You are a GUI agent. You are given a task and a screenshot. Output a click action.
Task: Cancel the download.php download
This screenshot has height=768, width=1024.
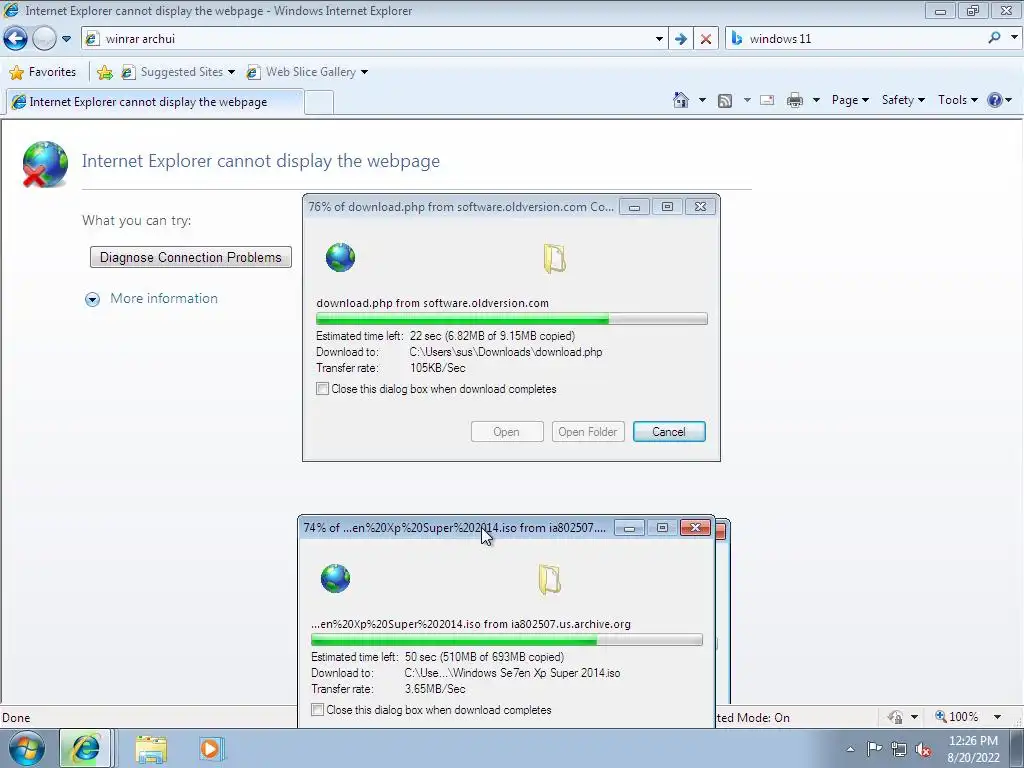(669, 432)
